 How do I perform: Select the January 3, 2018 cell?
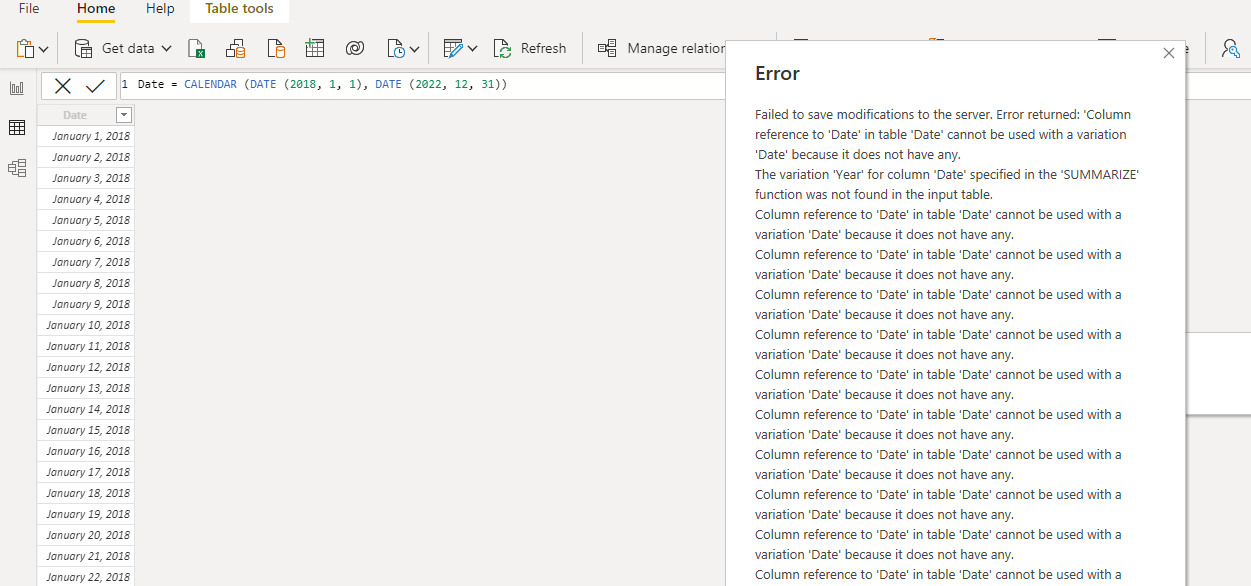click(86, 178)
